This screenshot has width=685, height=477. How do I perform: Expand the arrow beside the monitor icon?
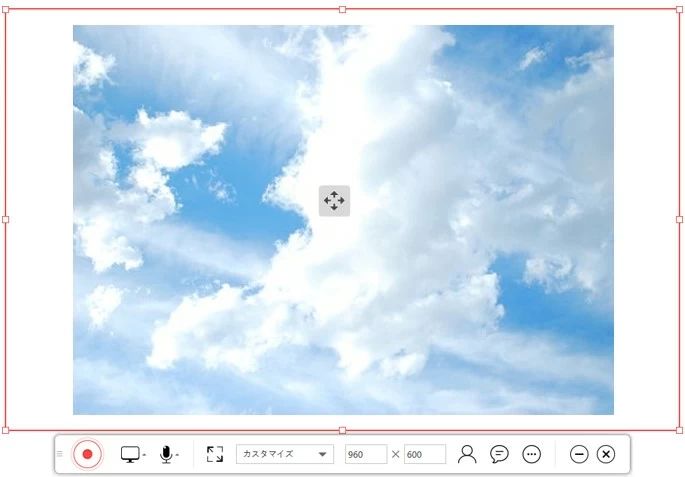pos(144,455)
